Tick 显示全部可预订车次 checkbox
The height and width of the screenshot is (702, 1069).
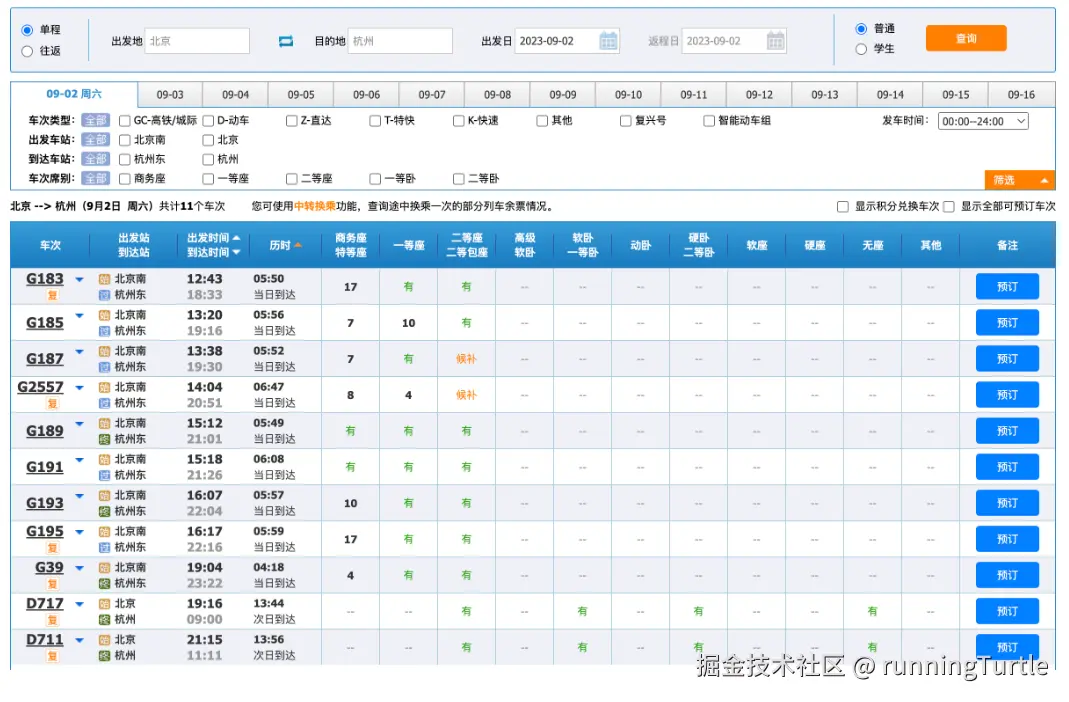(948, 207)
